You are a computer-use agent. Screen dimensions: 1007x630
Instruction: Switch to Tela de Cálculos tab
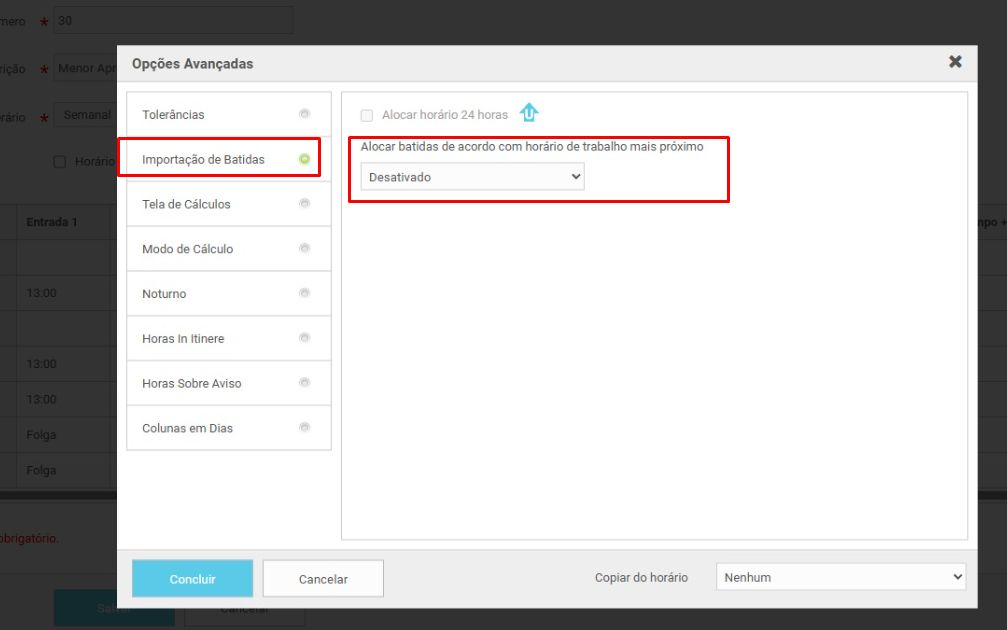(186, 204)
